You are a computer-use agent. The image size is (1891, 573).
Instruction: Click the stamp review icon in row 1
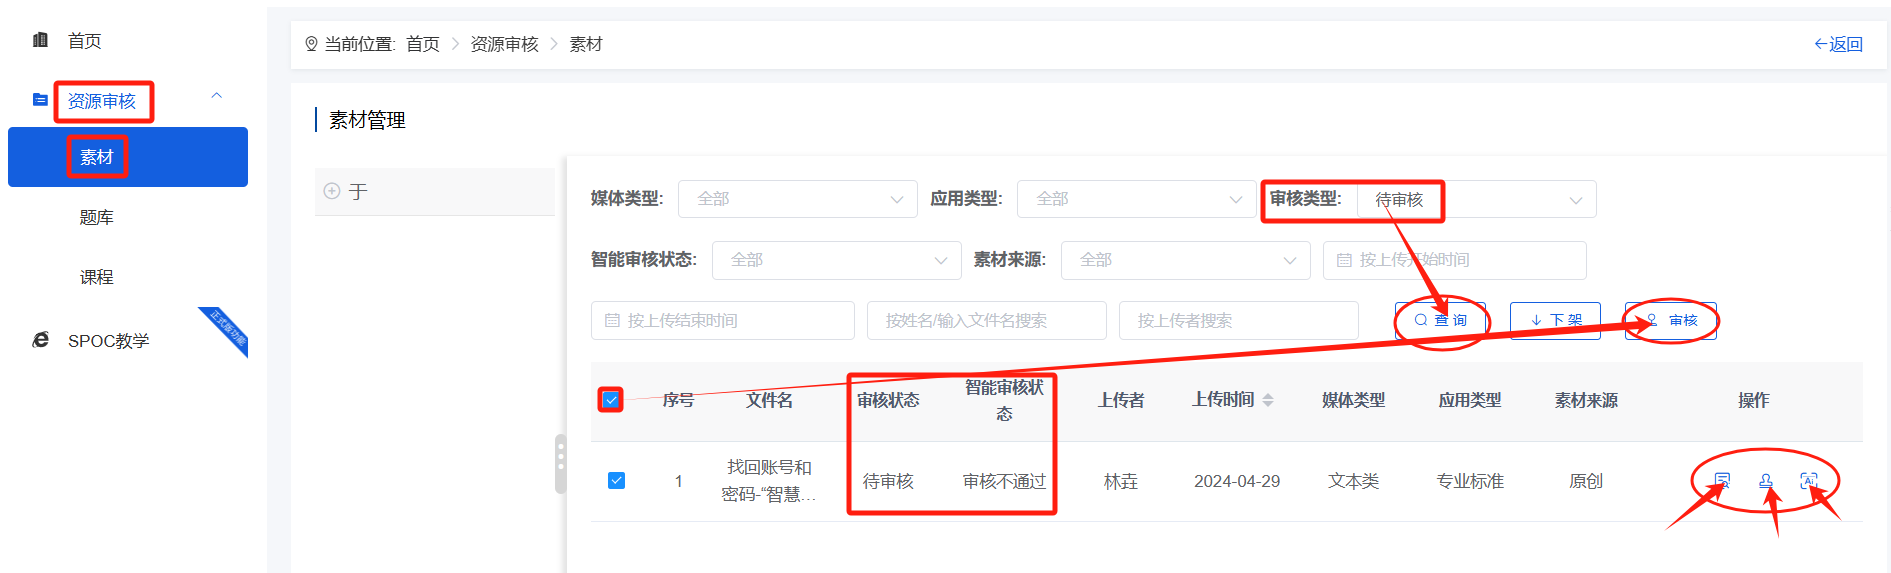1766,481
